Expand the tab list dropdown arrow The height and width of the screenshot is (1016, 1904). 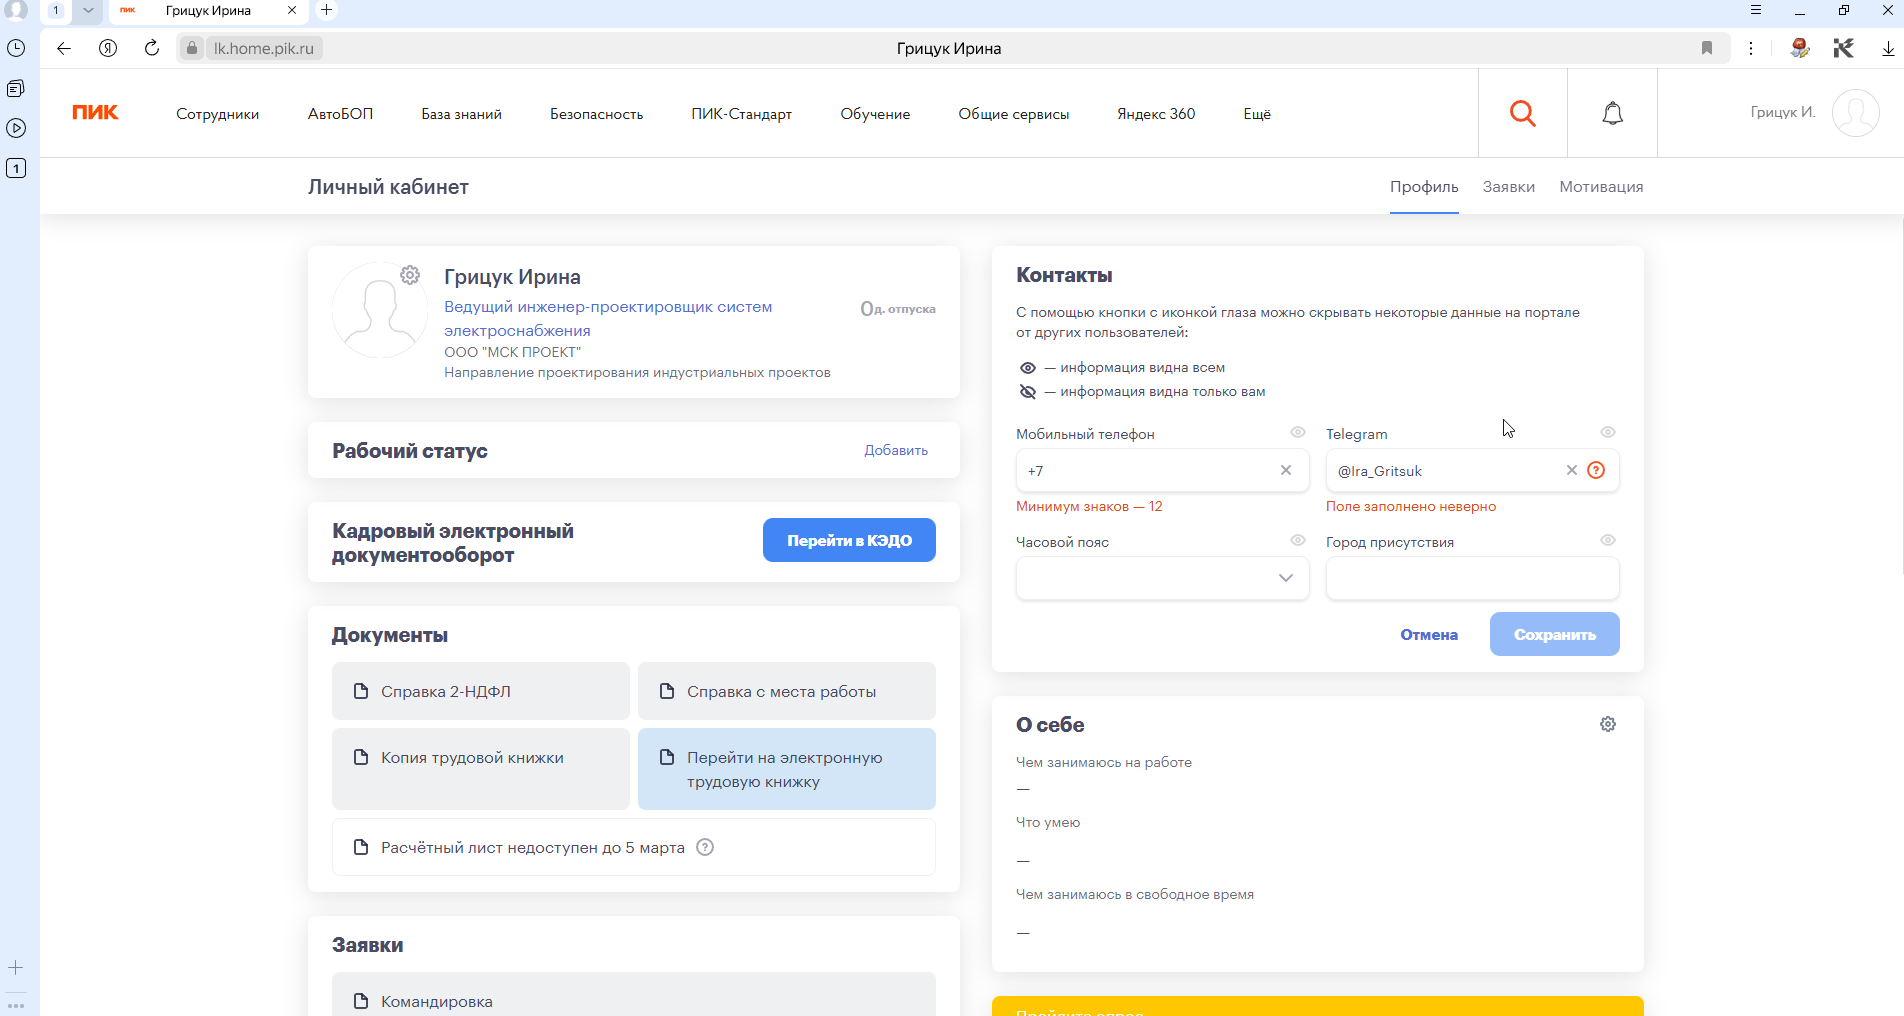tap(88, 10)
